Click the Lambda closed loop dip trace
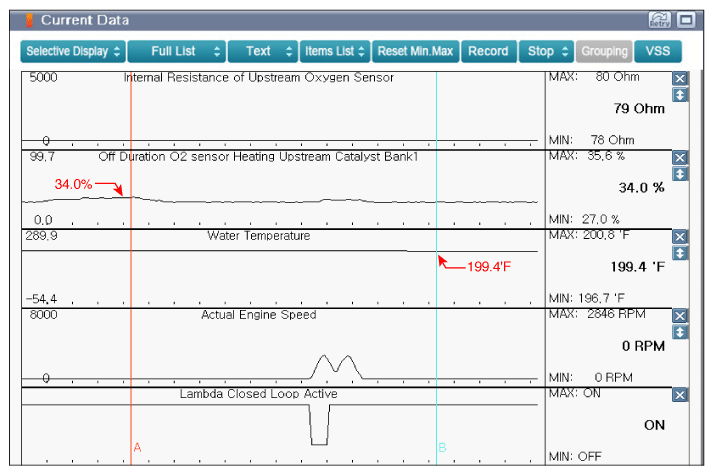This screenshot has height=475, width=714. (x=319, y=424)
